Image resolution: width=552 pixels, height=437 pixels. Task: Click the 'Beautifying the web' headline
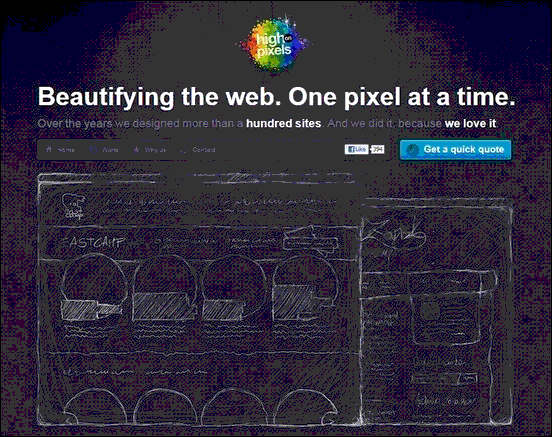(x=276, y=96)
